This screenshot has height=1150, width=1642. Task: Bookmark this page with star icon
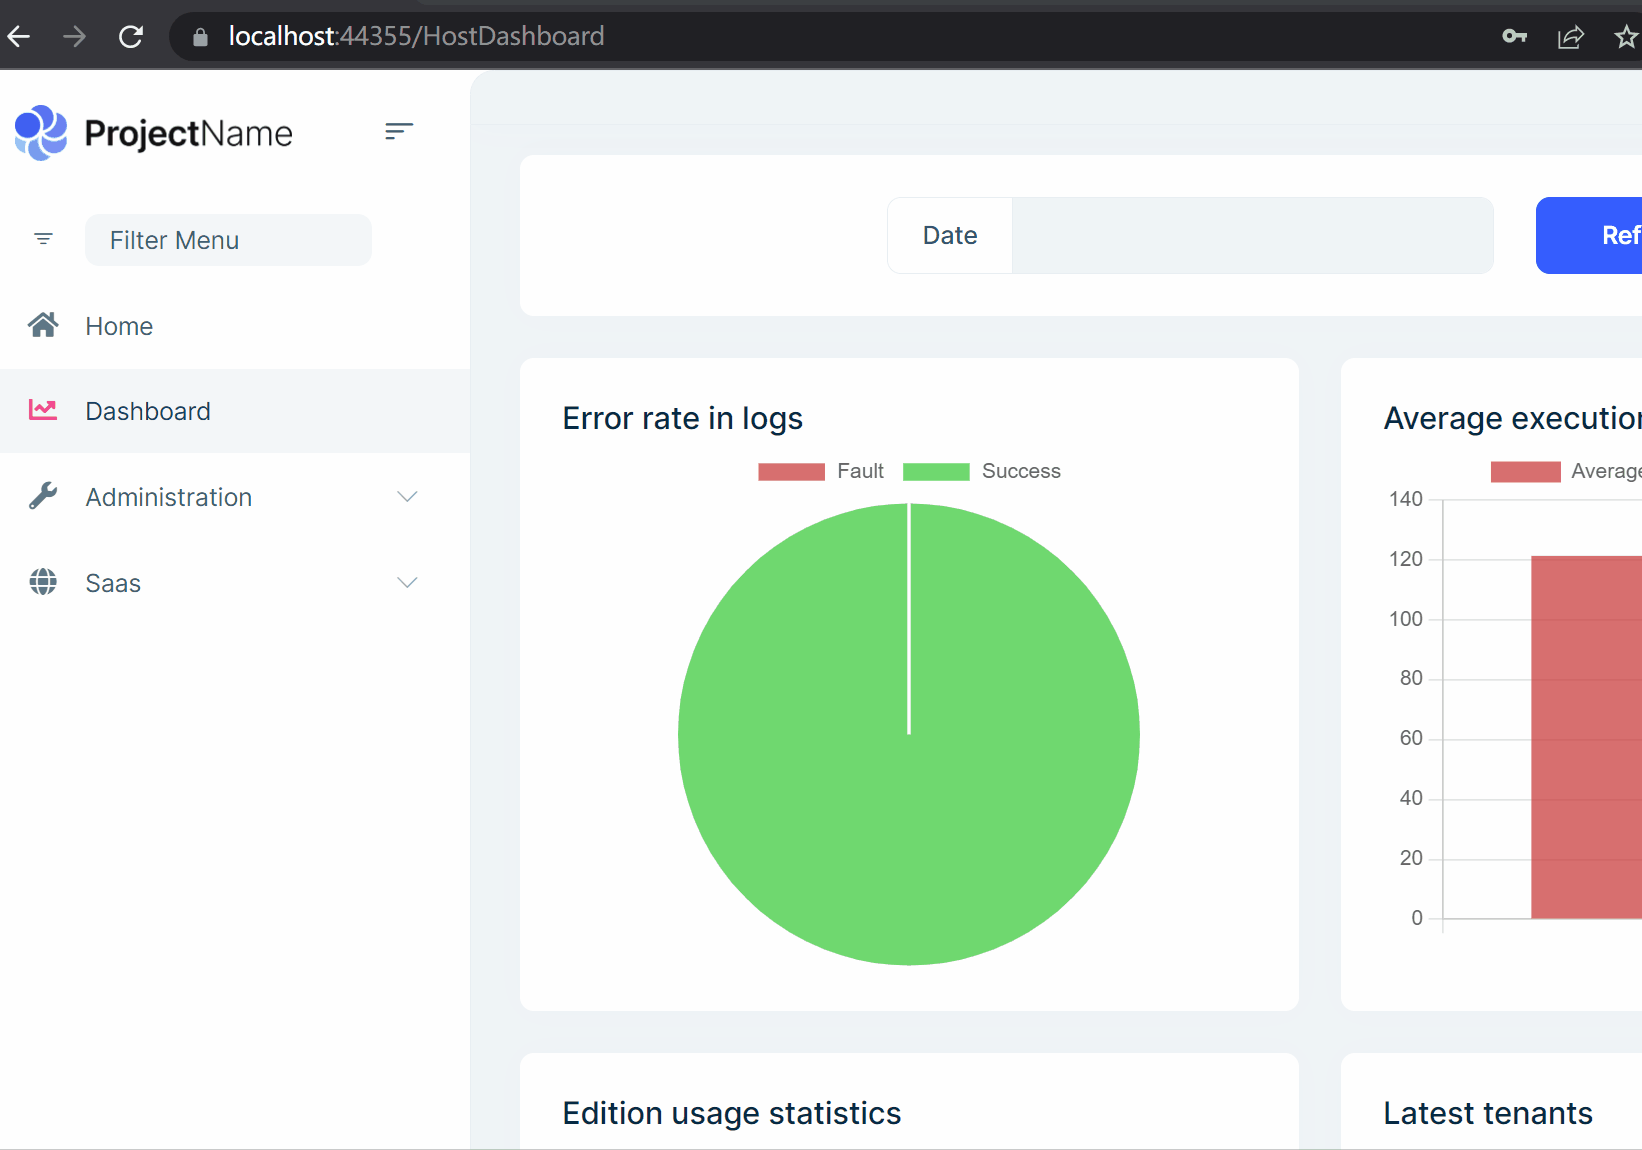(1627, 37)
